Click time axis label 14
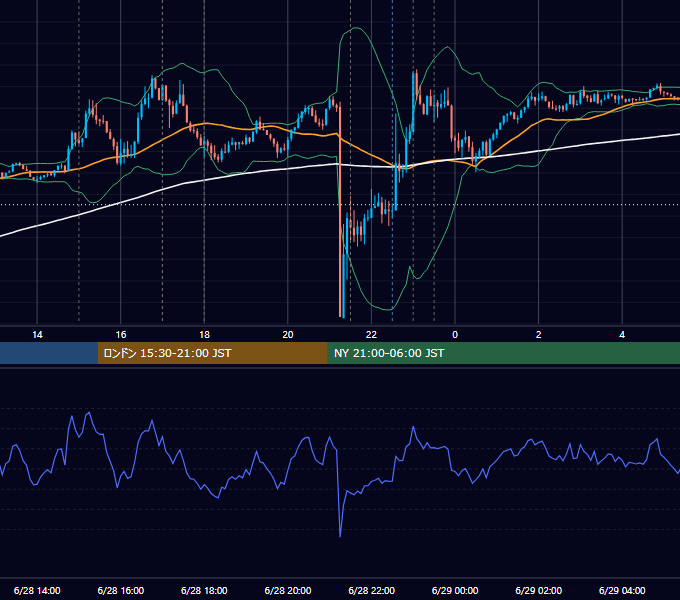Screen dimensions: 680x600 coord(37,335)
